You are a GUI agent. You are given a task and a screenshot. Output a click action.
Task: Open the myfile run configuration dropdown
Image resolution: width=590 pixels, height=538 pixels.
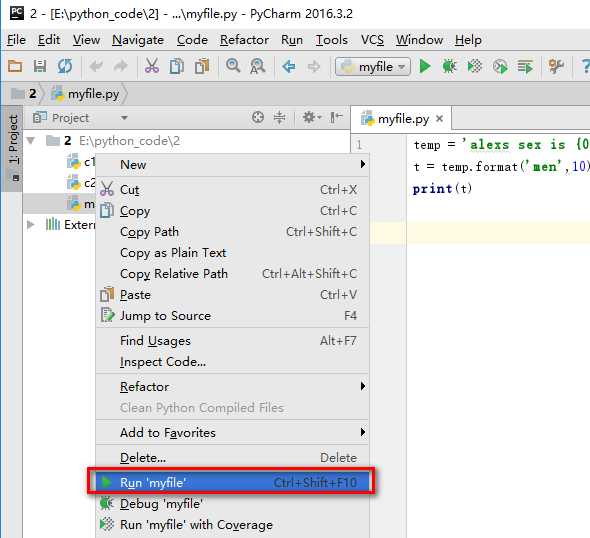[x=373, y=67]
